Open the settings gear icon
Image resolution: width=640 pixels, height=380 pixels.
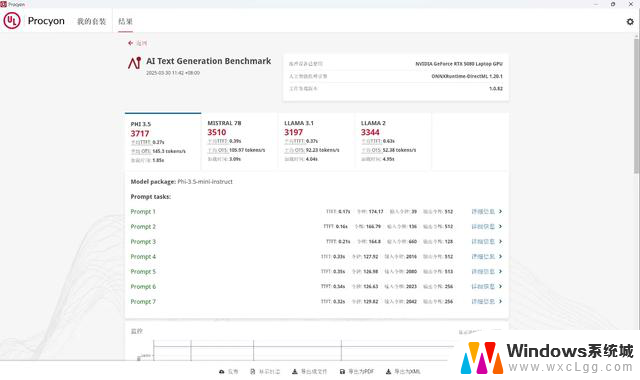click(x=630, y=22)
